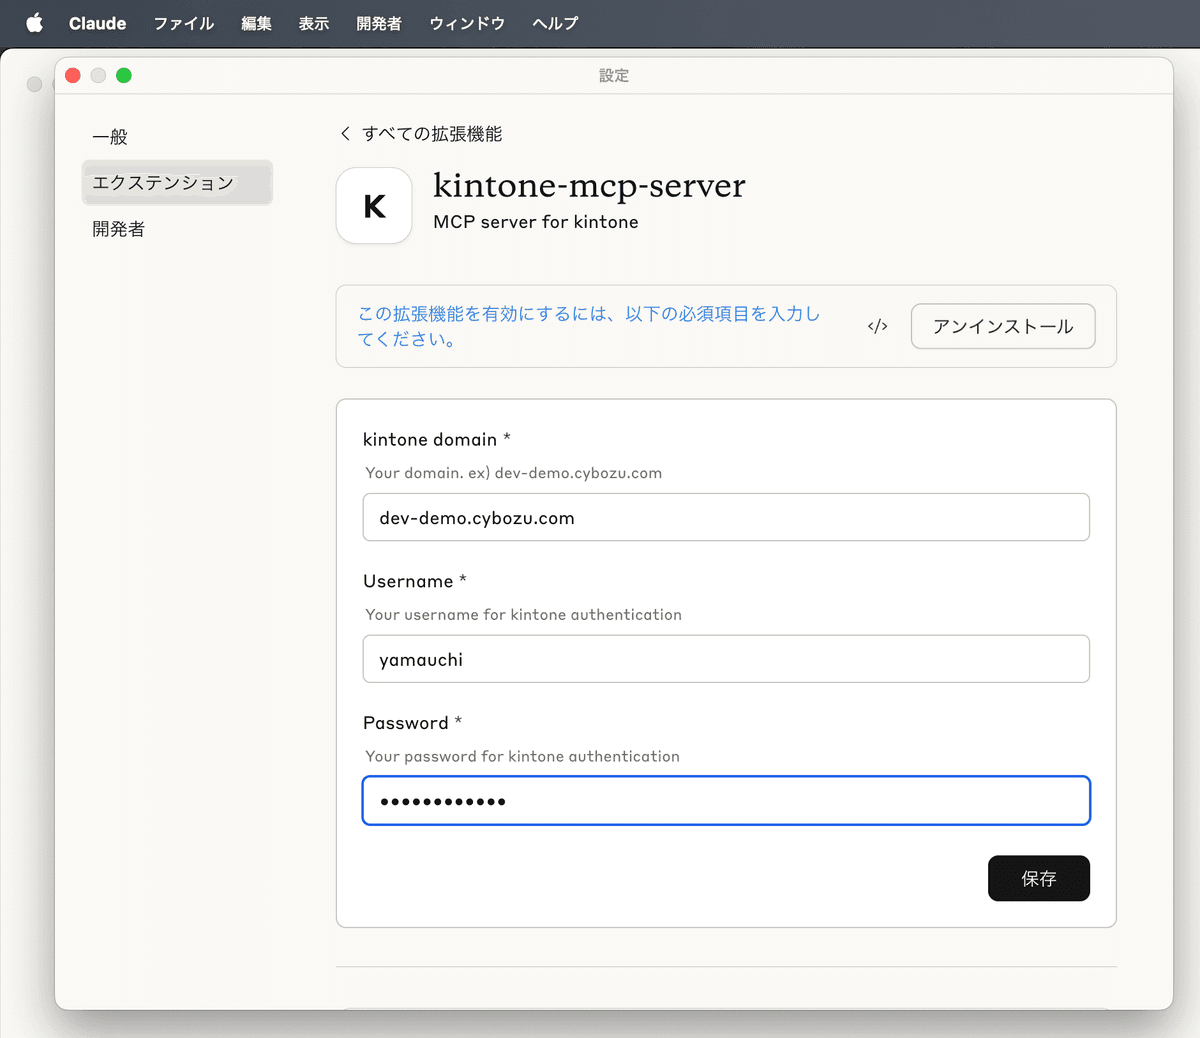Image resolution: width=1200 pixels, height=1038 pixels.
Task: Open the 表示 menu
Action: coord(314,23)
